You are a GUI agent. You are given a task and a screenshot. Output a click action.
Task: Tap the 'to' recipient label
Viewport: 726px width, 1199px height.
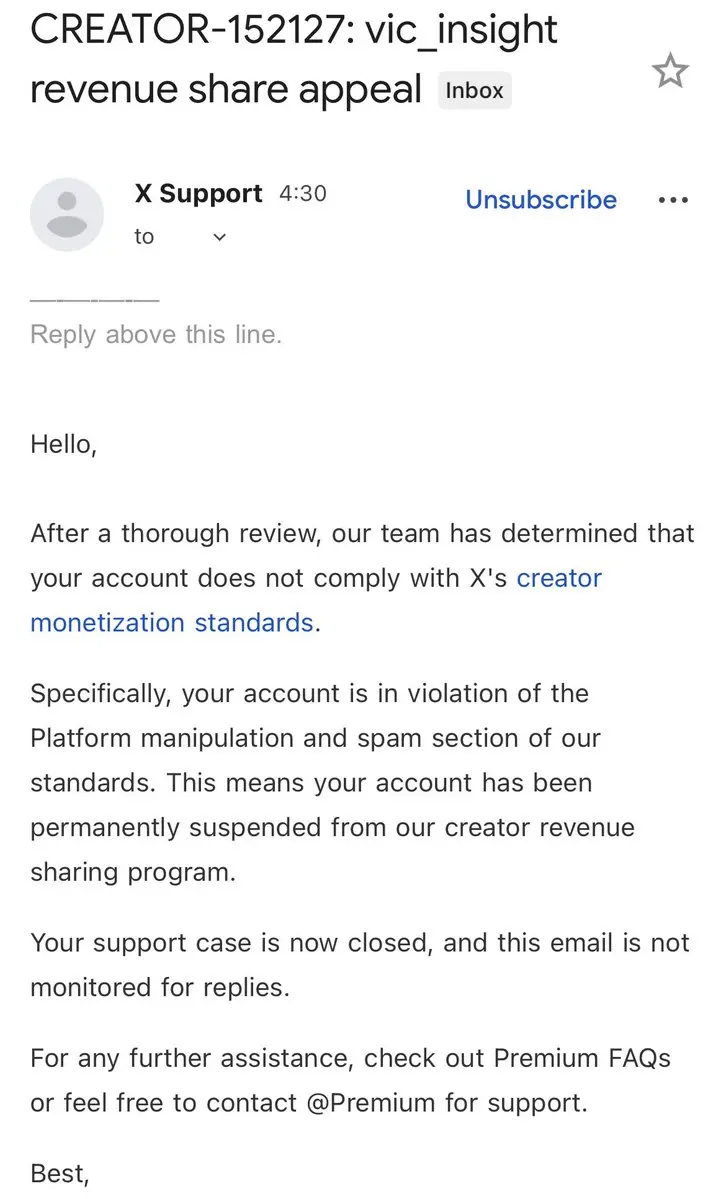pyautogui.click(x=144, y=237)
